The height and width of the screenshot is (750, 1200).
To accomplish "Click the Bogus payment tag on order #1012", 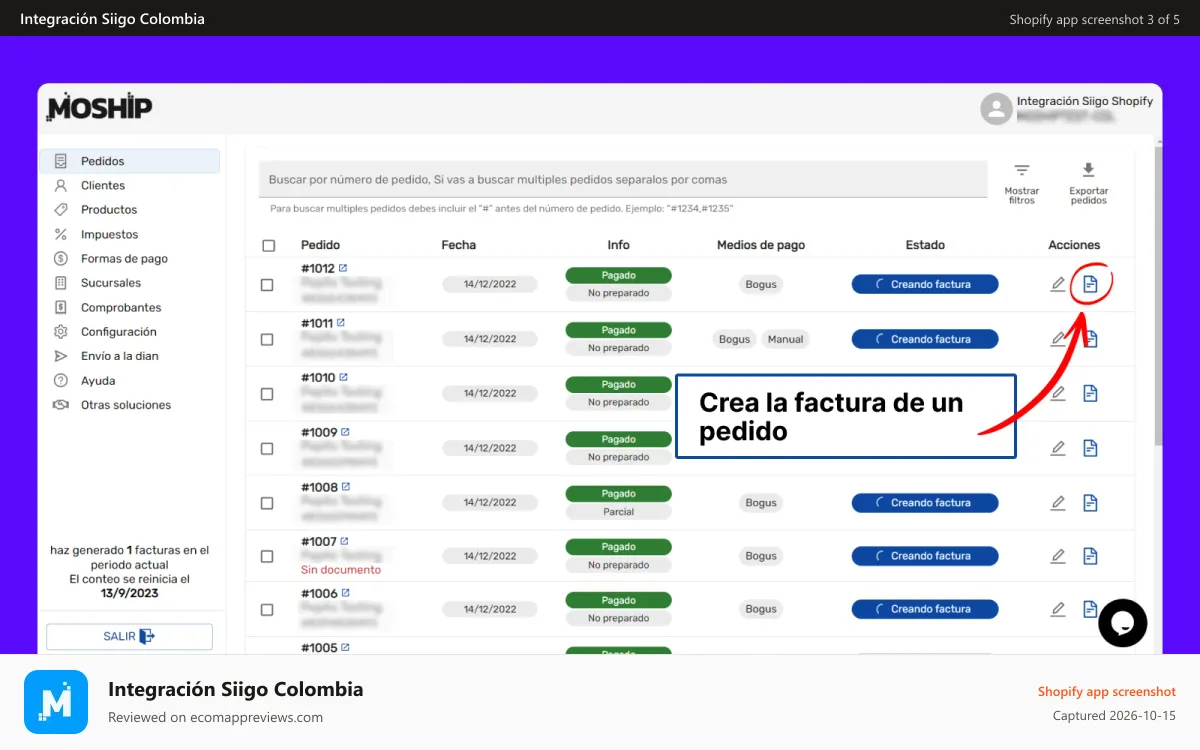I will pos(761,284).
